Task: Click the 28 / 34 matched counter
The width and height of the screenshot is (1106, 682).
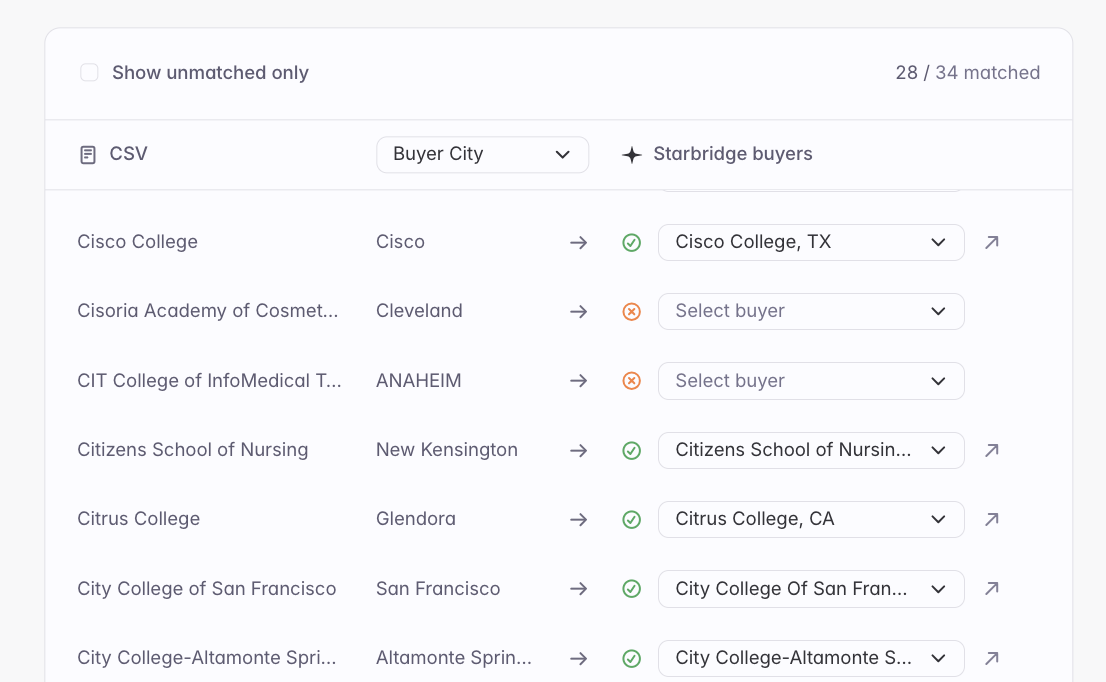Action: (x=968, y=73)
